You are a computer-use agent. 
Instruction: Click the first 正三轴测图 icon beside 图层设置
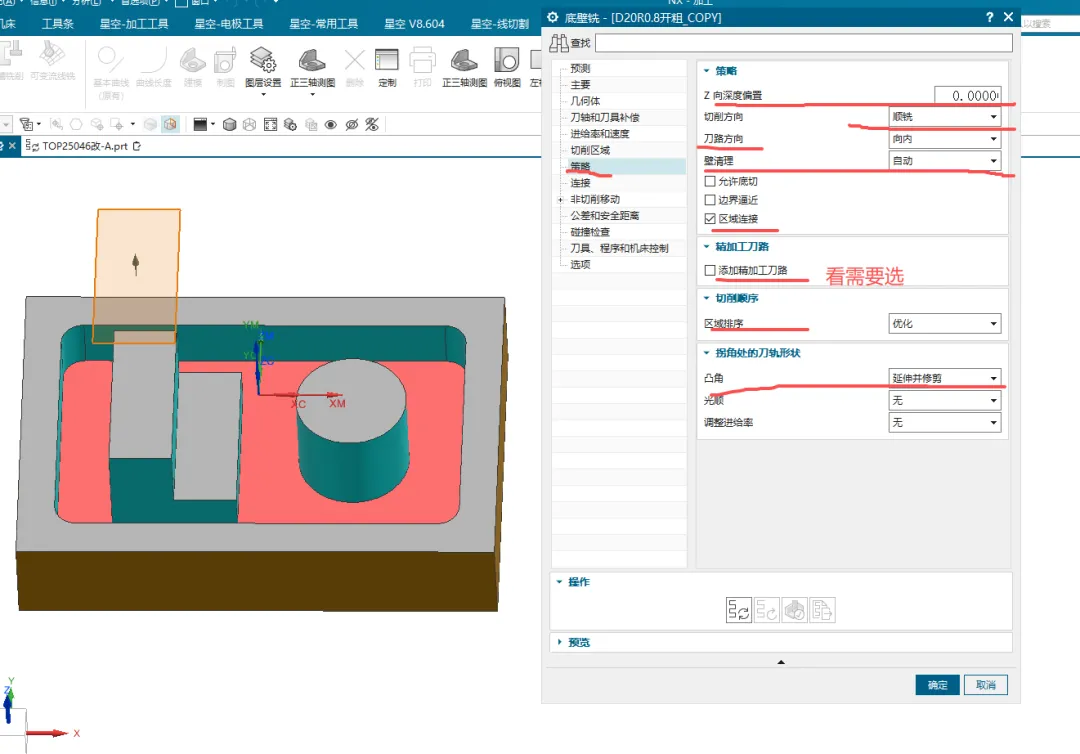tap(312, 60)
